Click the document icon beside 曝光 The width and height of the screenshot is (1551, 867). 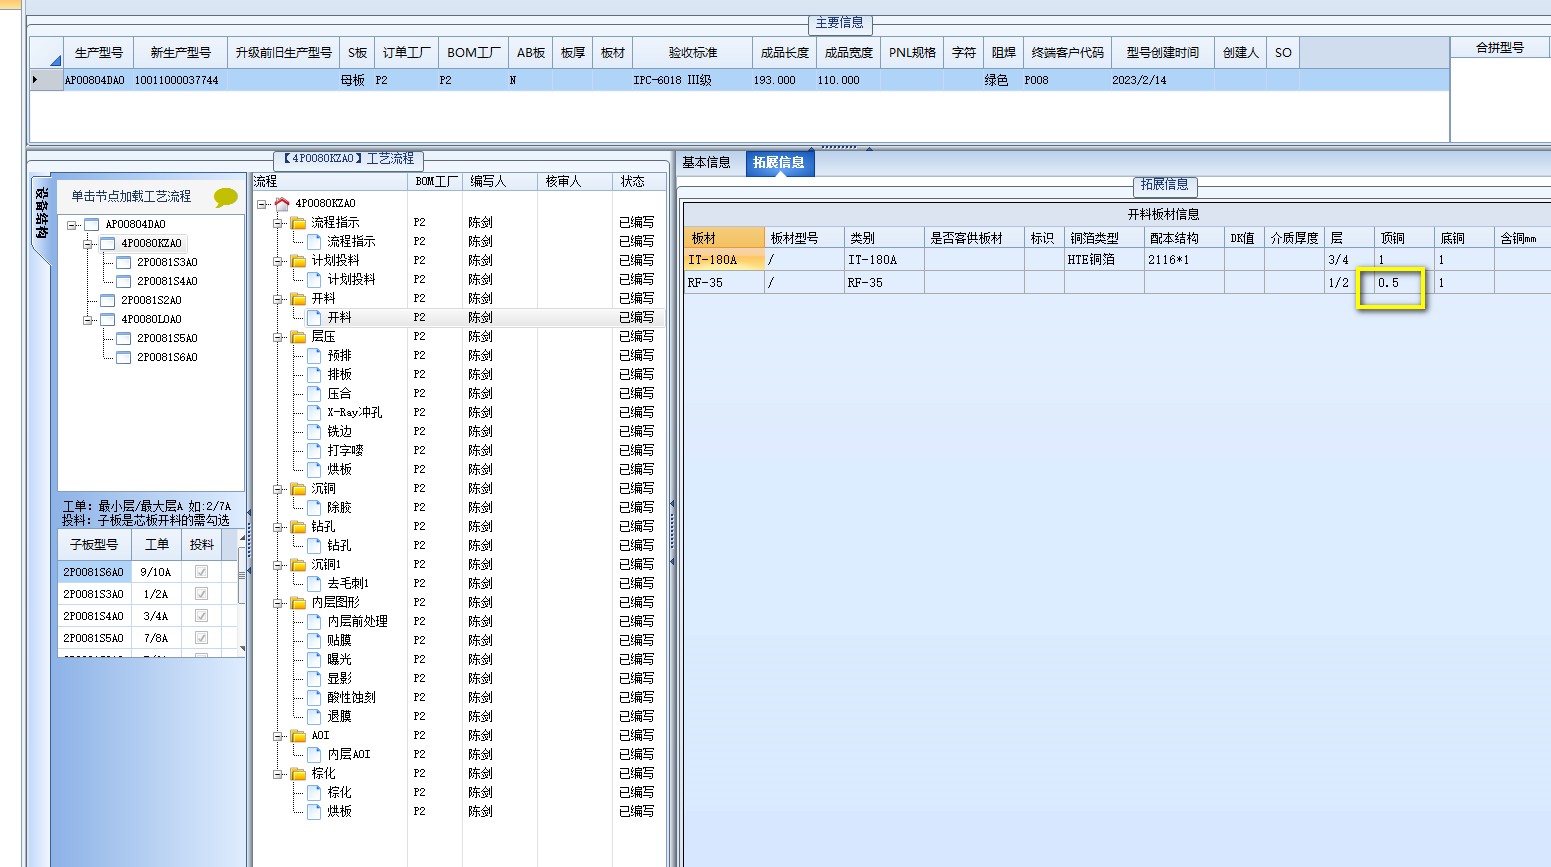click(314, 659)
